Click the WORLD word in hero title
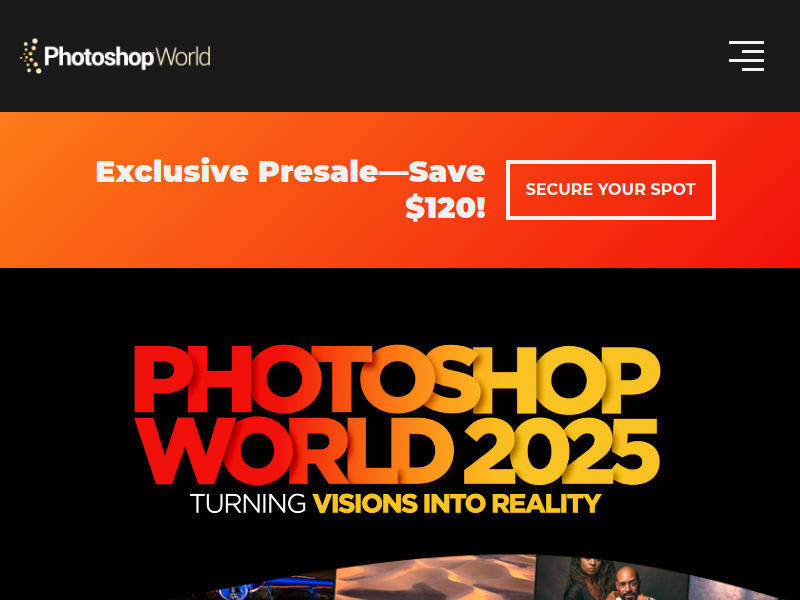The image size is (800, 600). (x=293, y=452)
